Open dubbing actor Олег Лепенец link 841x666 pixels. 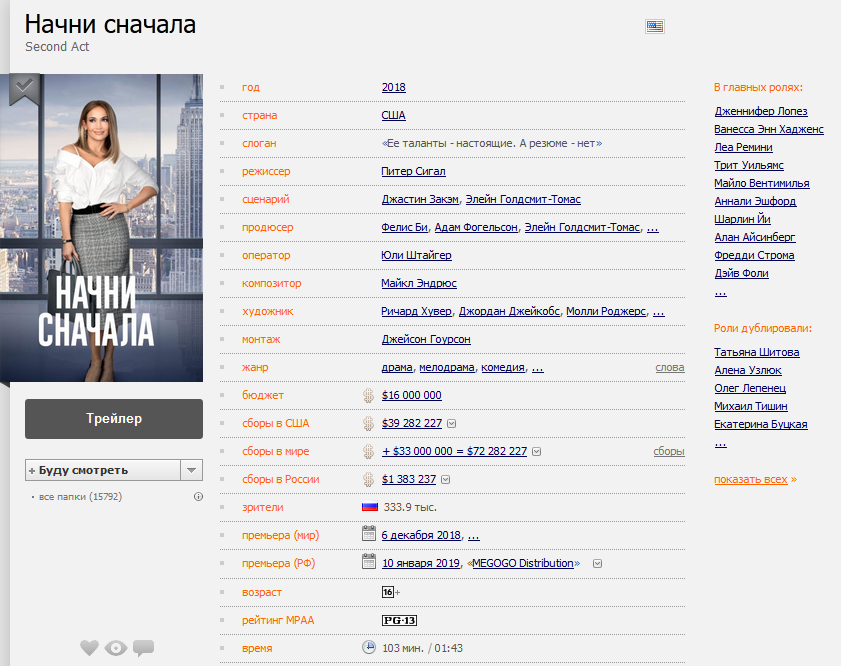750,388
